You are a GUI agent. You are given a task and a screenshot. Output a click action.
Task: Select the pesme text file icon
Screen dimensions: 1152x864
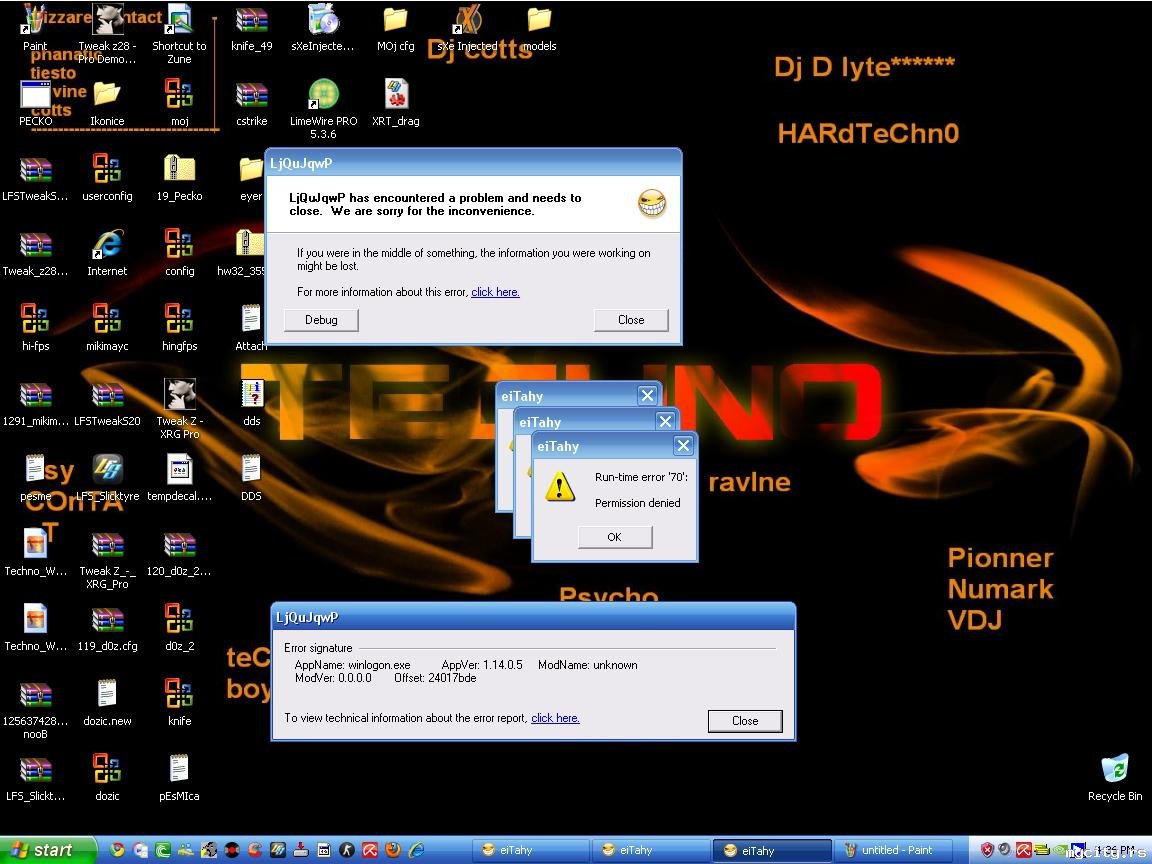35,478
